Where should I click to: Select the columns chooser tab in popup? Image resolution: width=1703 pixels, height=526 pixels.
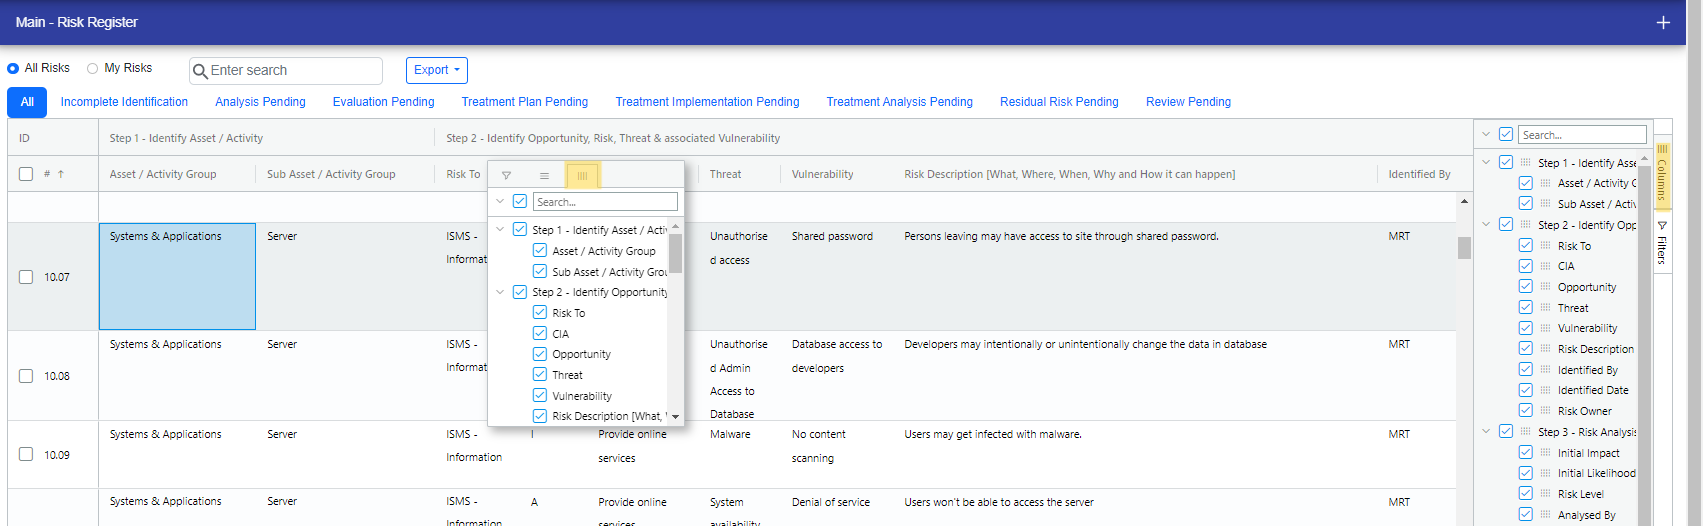tap(582, 175)
